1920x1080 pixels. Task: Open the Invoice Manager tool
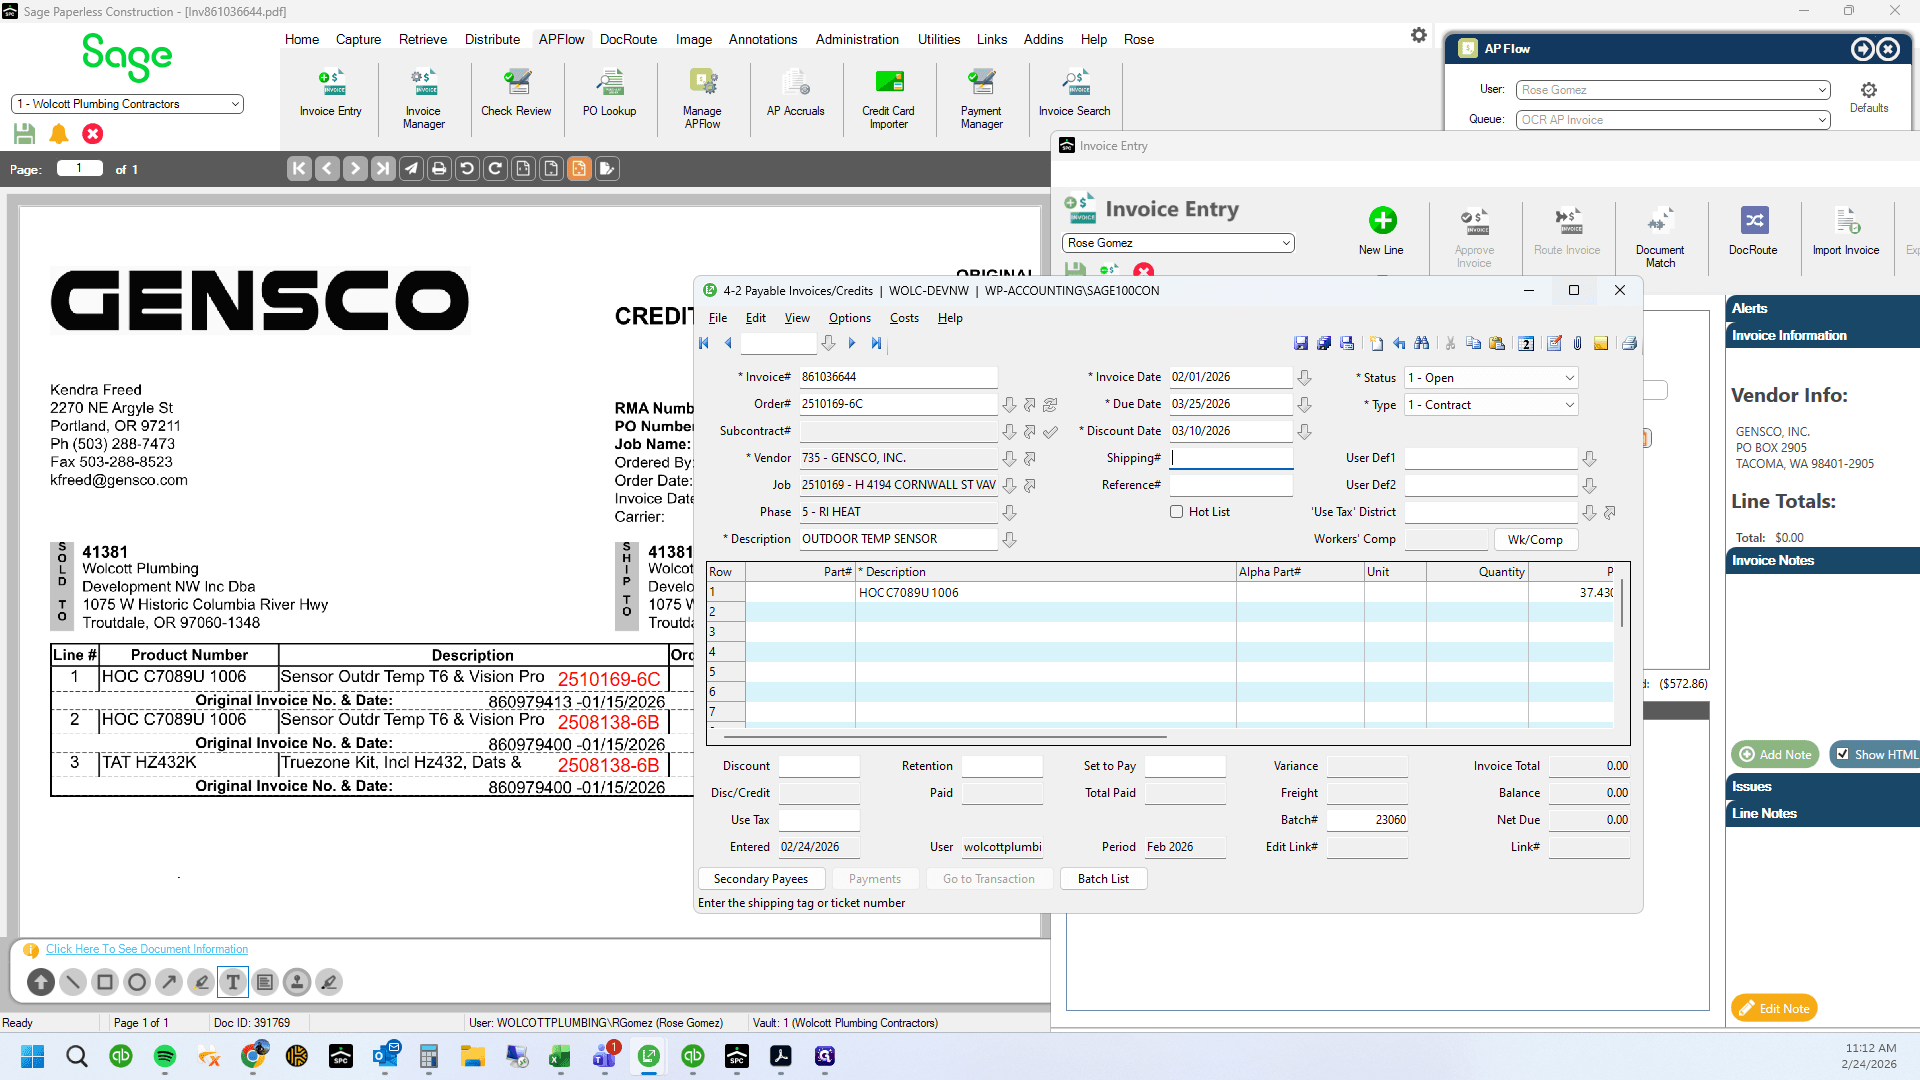423,99
